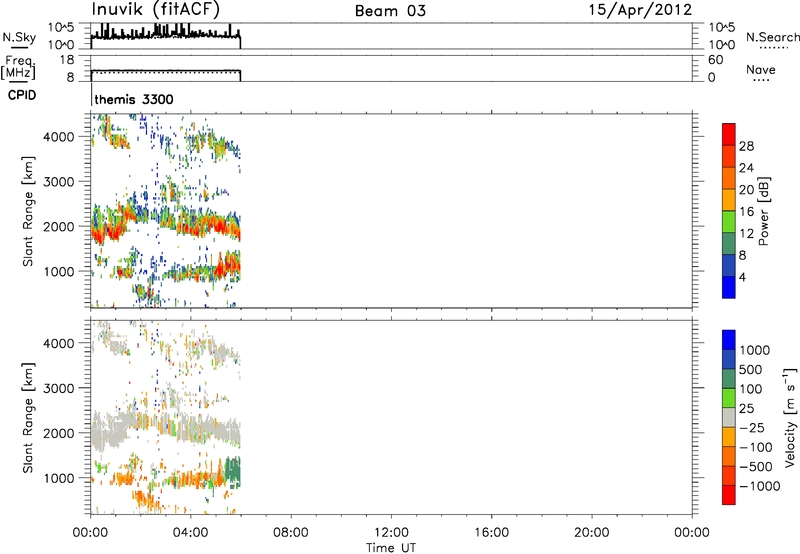This screenshot has height=554, width=800.
Task: Click the 'Time UT' axis title
Action: [x=391, y=548]
